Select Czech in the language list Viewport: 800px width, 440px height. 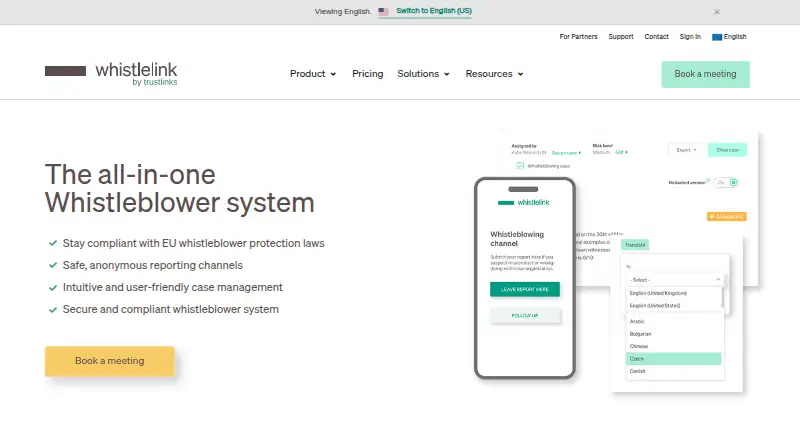tap(673, 359)
